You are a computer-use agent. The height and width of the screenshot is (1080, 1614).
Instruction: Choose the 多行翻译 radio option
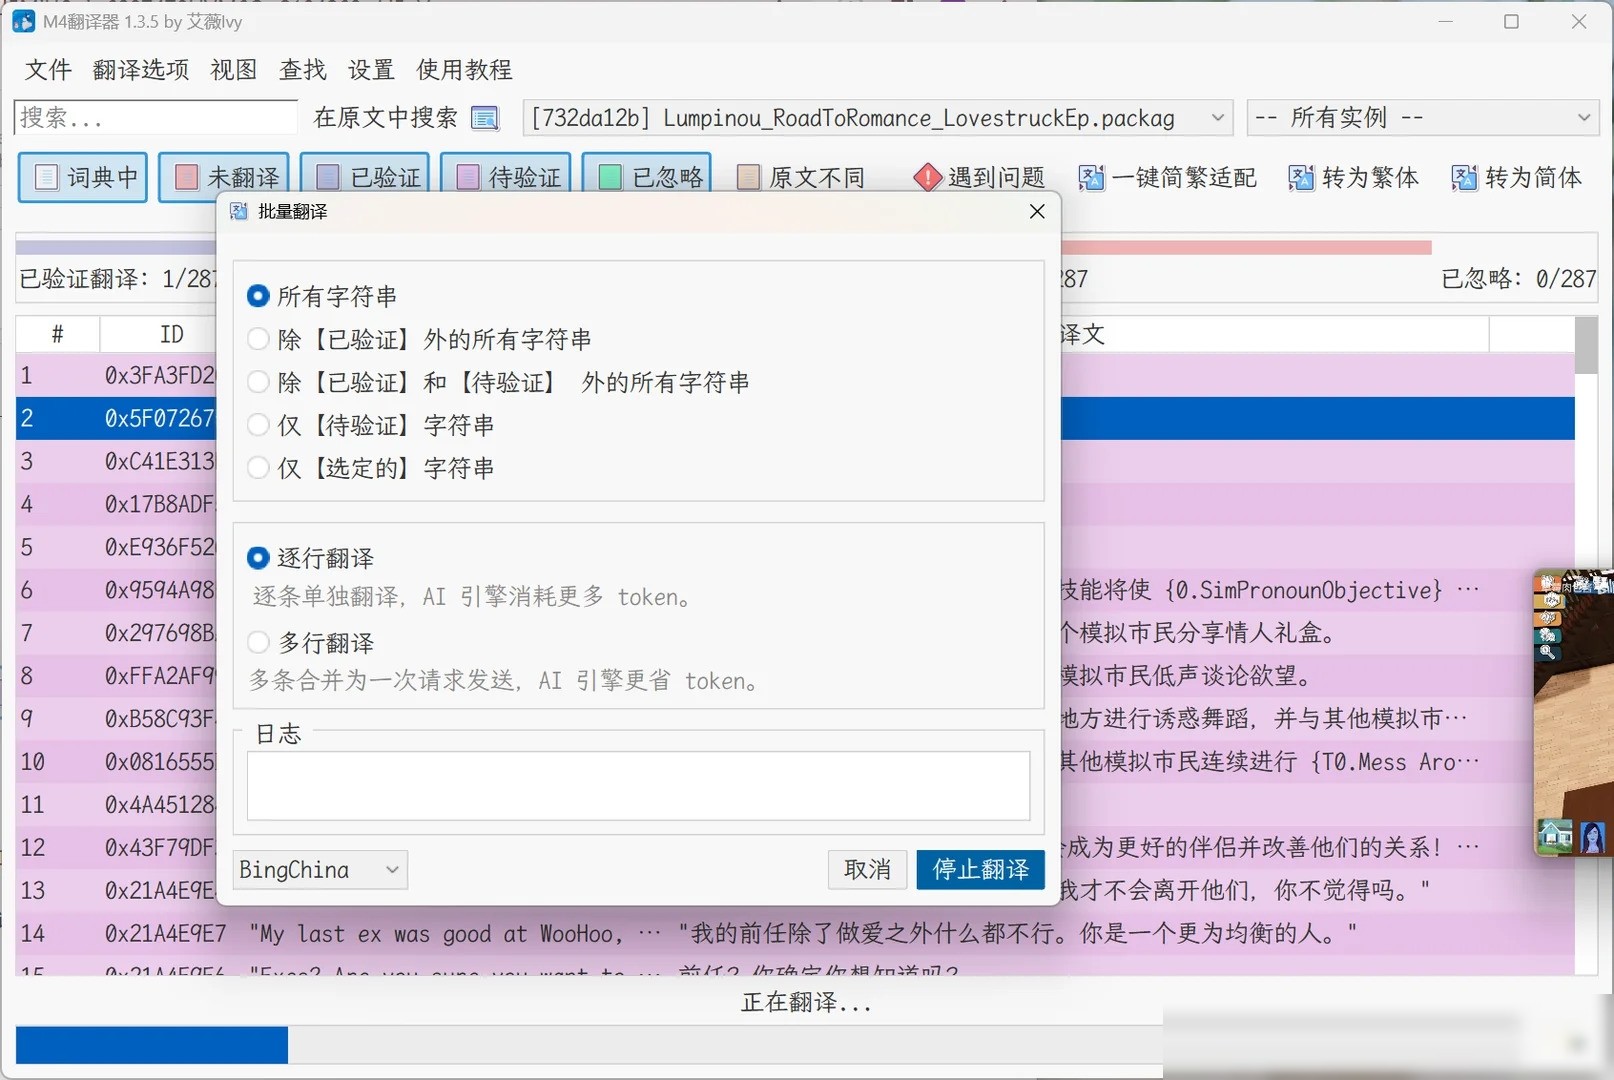coord(258,642)
